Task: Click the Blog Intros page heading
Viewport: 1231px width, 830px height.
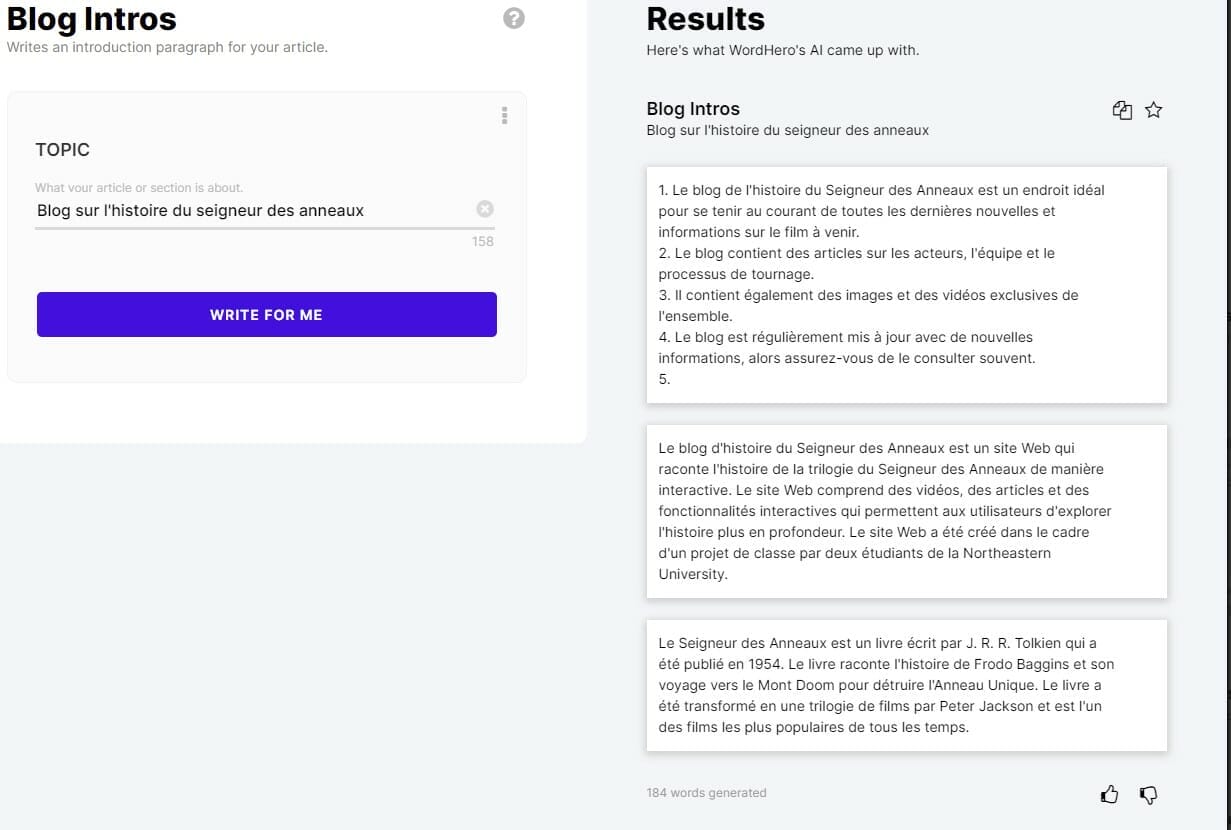Action: point(92,18)
